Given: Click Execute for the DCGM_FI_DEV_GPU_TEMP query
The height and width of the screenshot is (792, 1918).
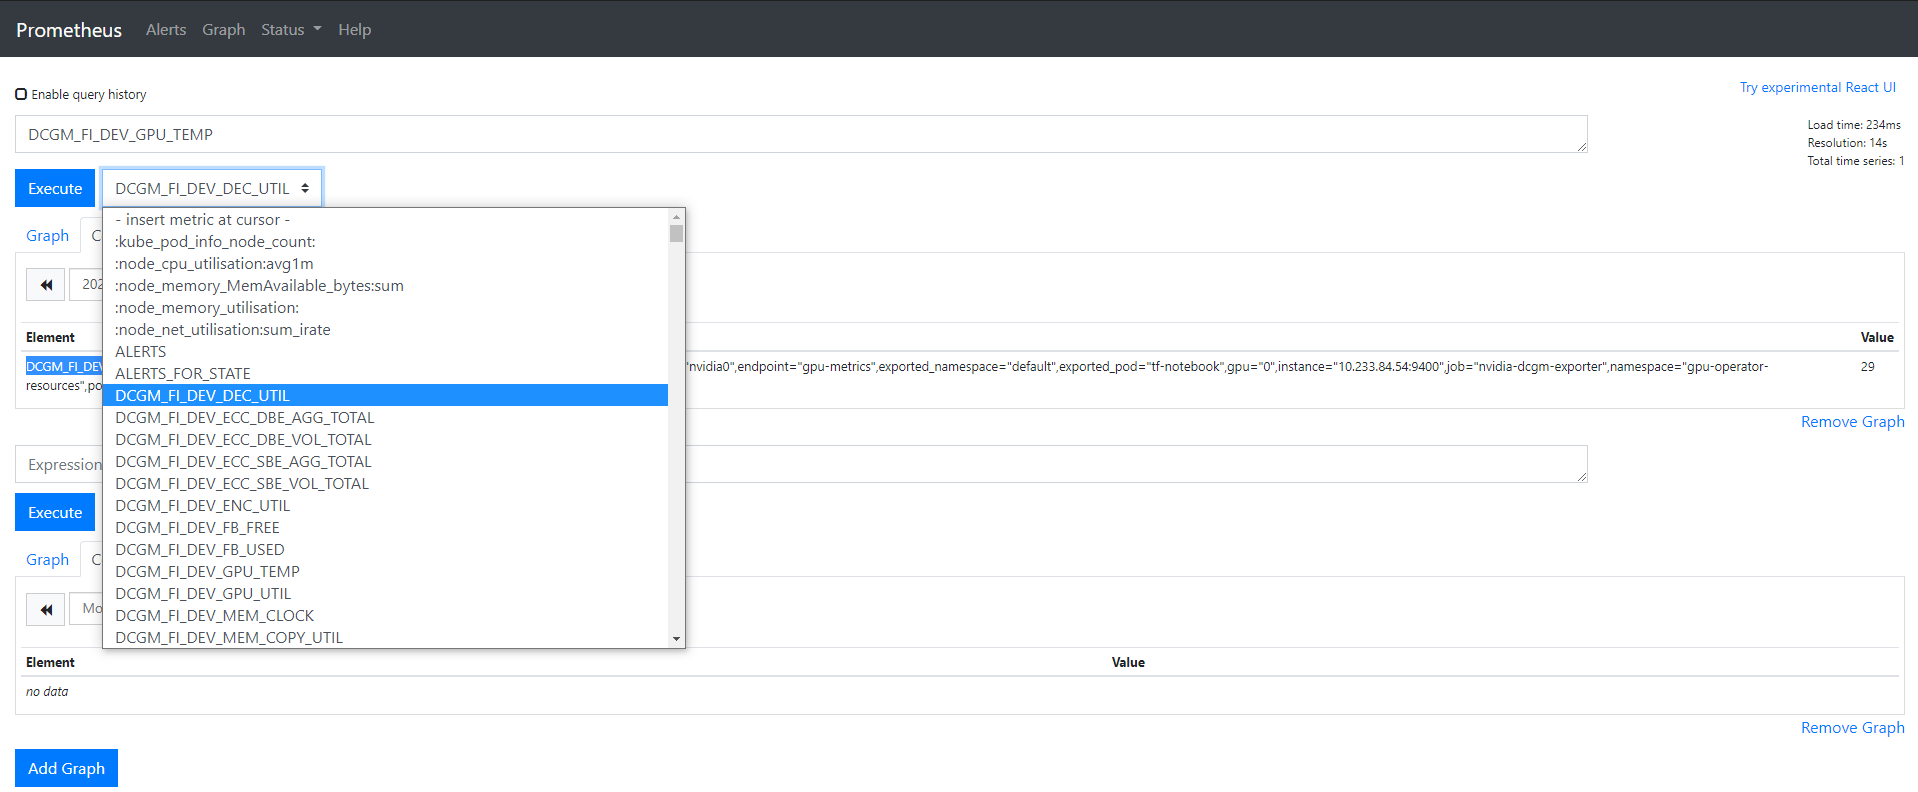Looking at the screenshot, I should click(55, 188).
